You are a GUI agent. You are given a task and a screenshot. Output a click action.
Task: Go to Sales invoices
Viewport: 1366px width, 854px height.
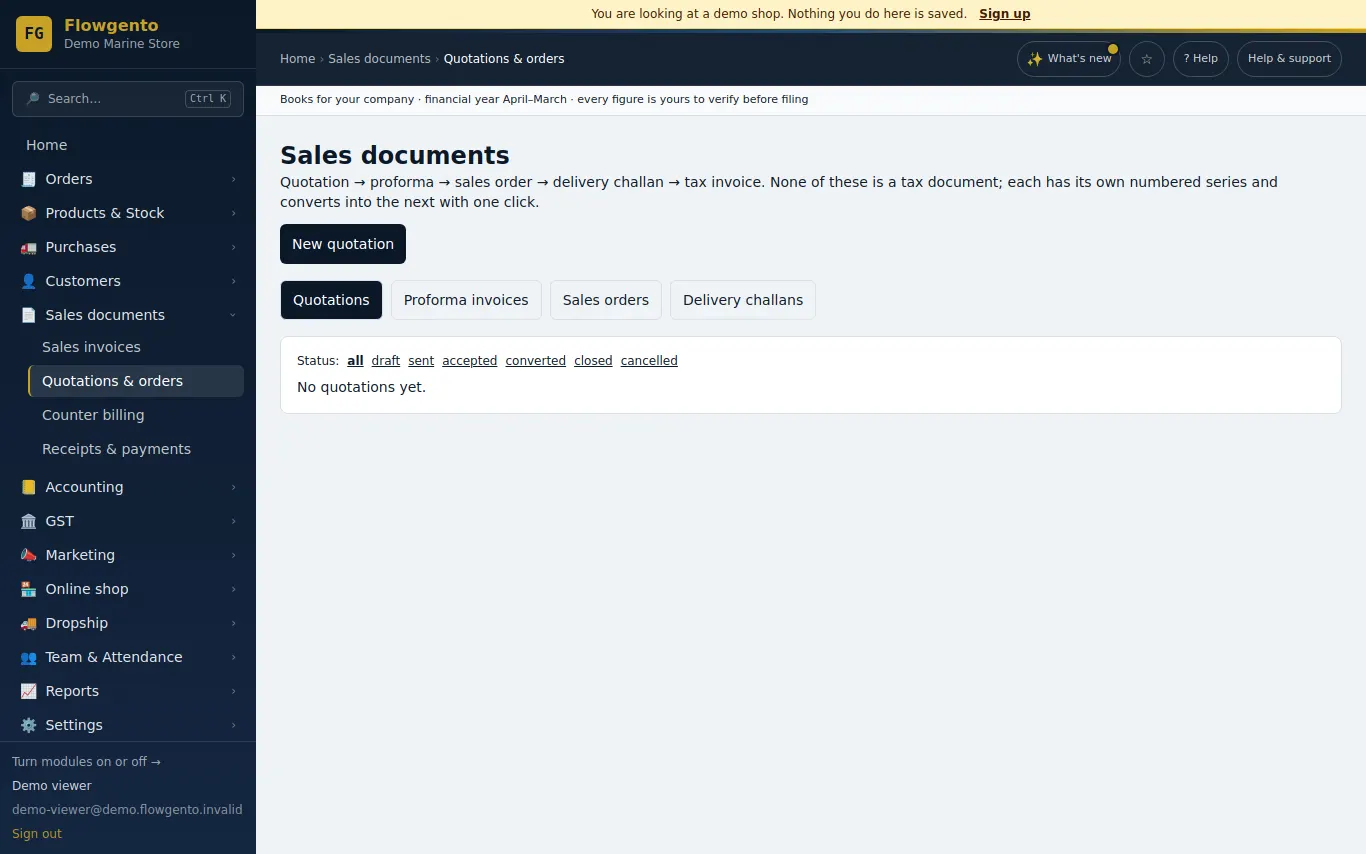pos(136,347)
